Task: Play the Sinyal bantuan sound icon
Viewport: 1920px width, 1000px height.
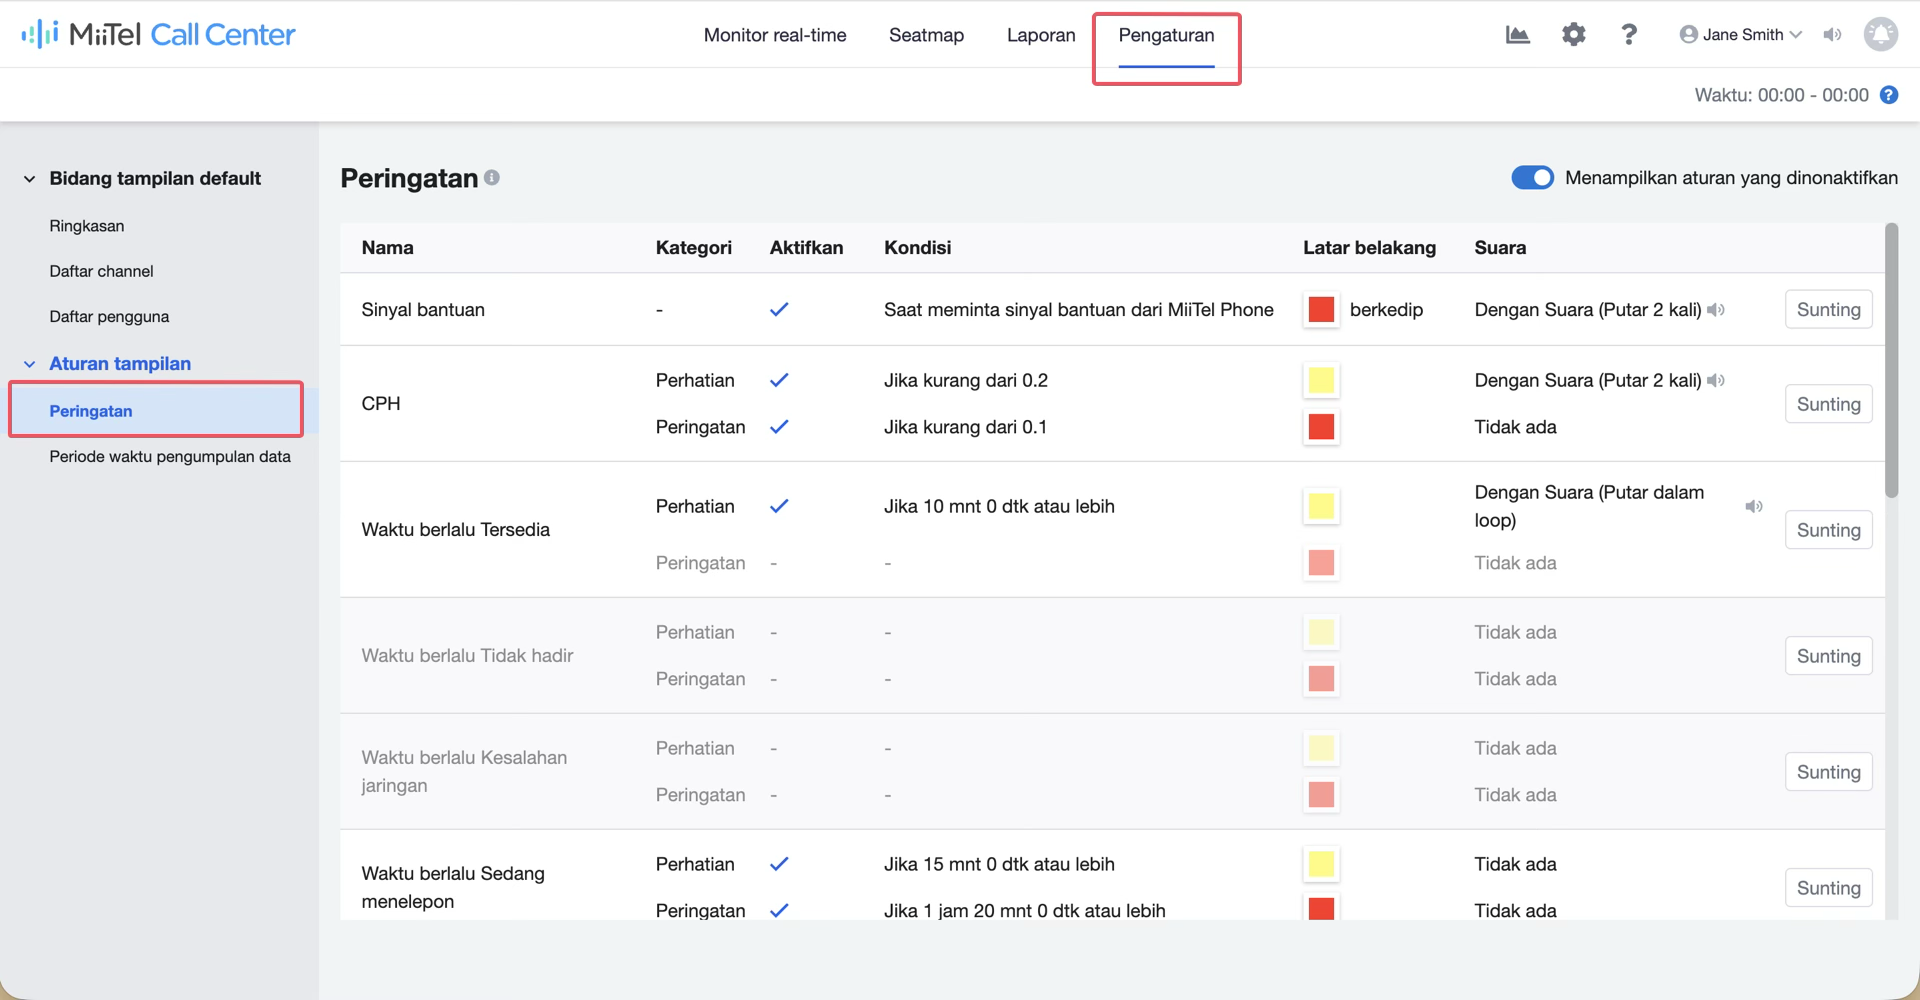Action: click(x=1716, y=310)
